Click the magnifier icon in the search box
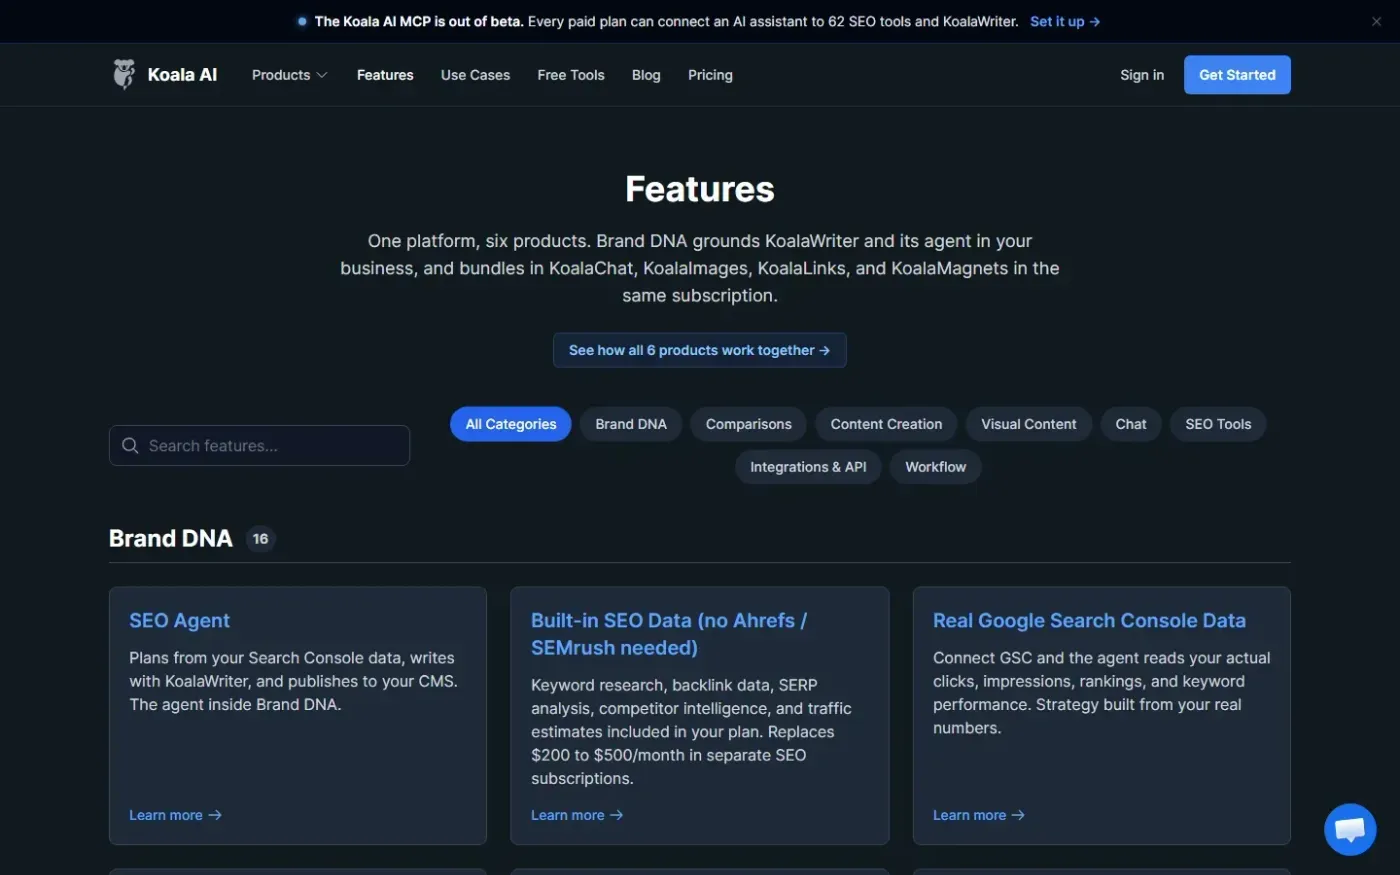1400x875 pixels. 130,446
